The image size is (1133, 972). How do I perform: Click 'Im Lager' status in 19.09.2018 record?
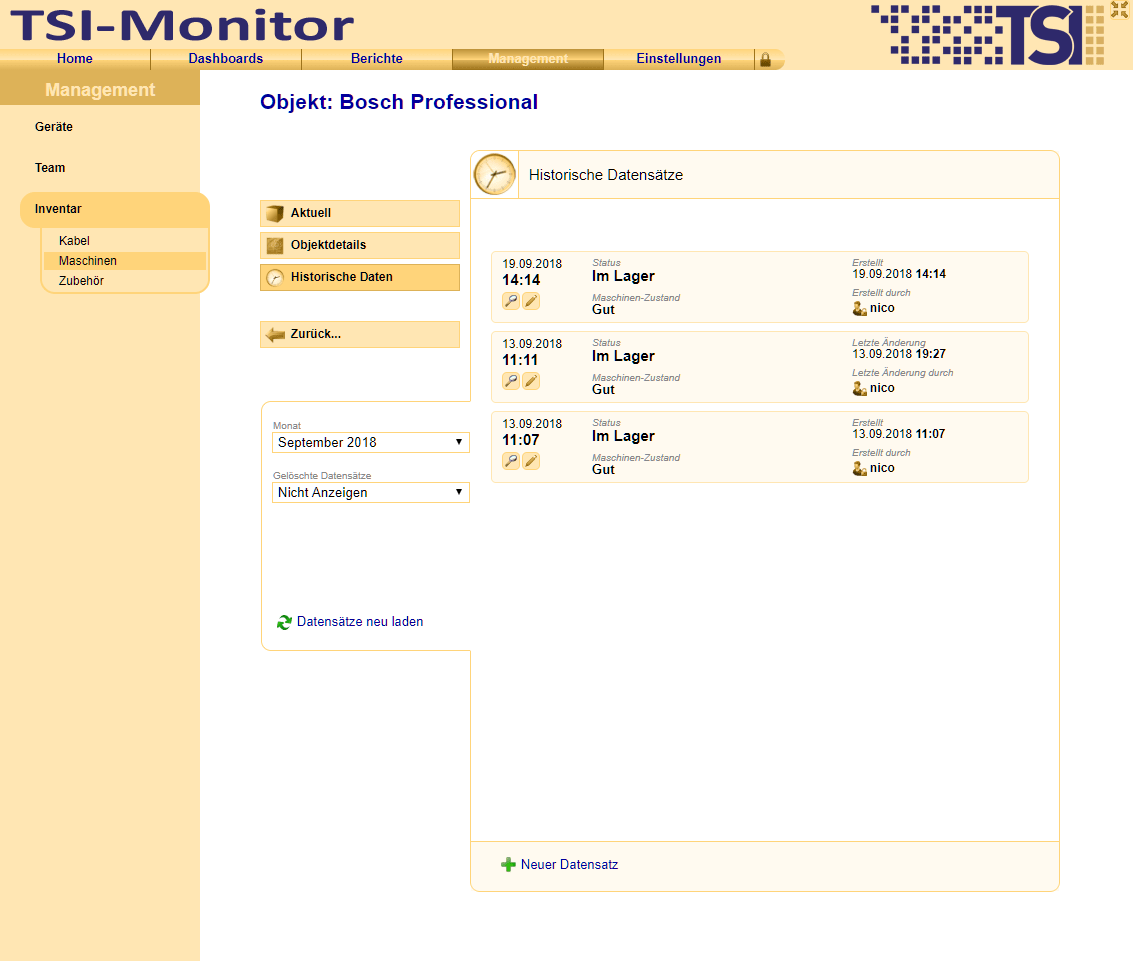(x=623, y=276)
